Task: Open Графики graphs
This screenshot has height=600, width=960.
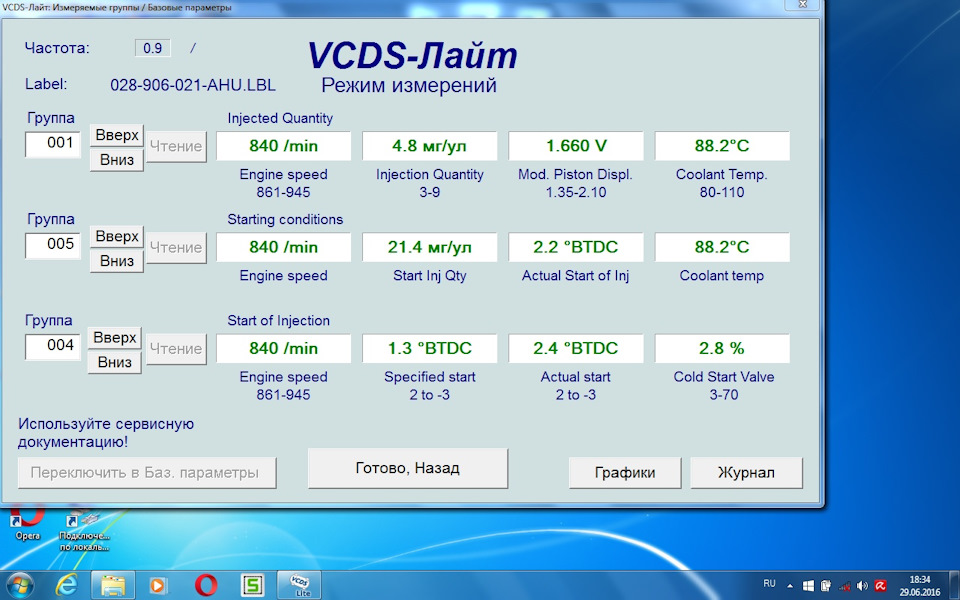Action: coord(625,473)
